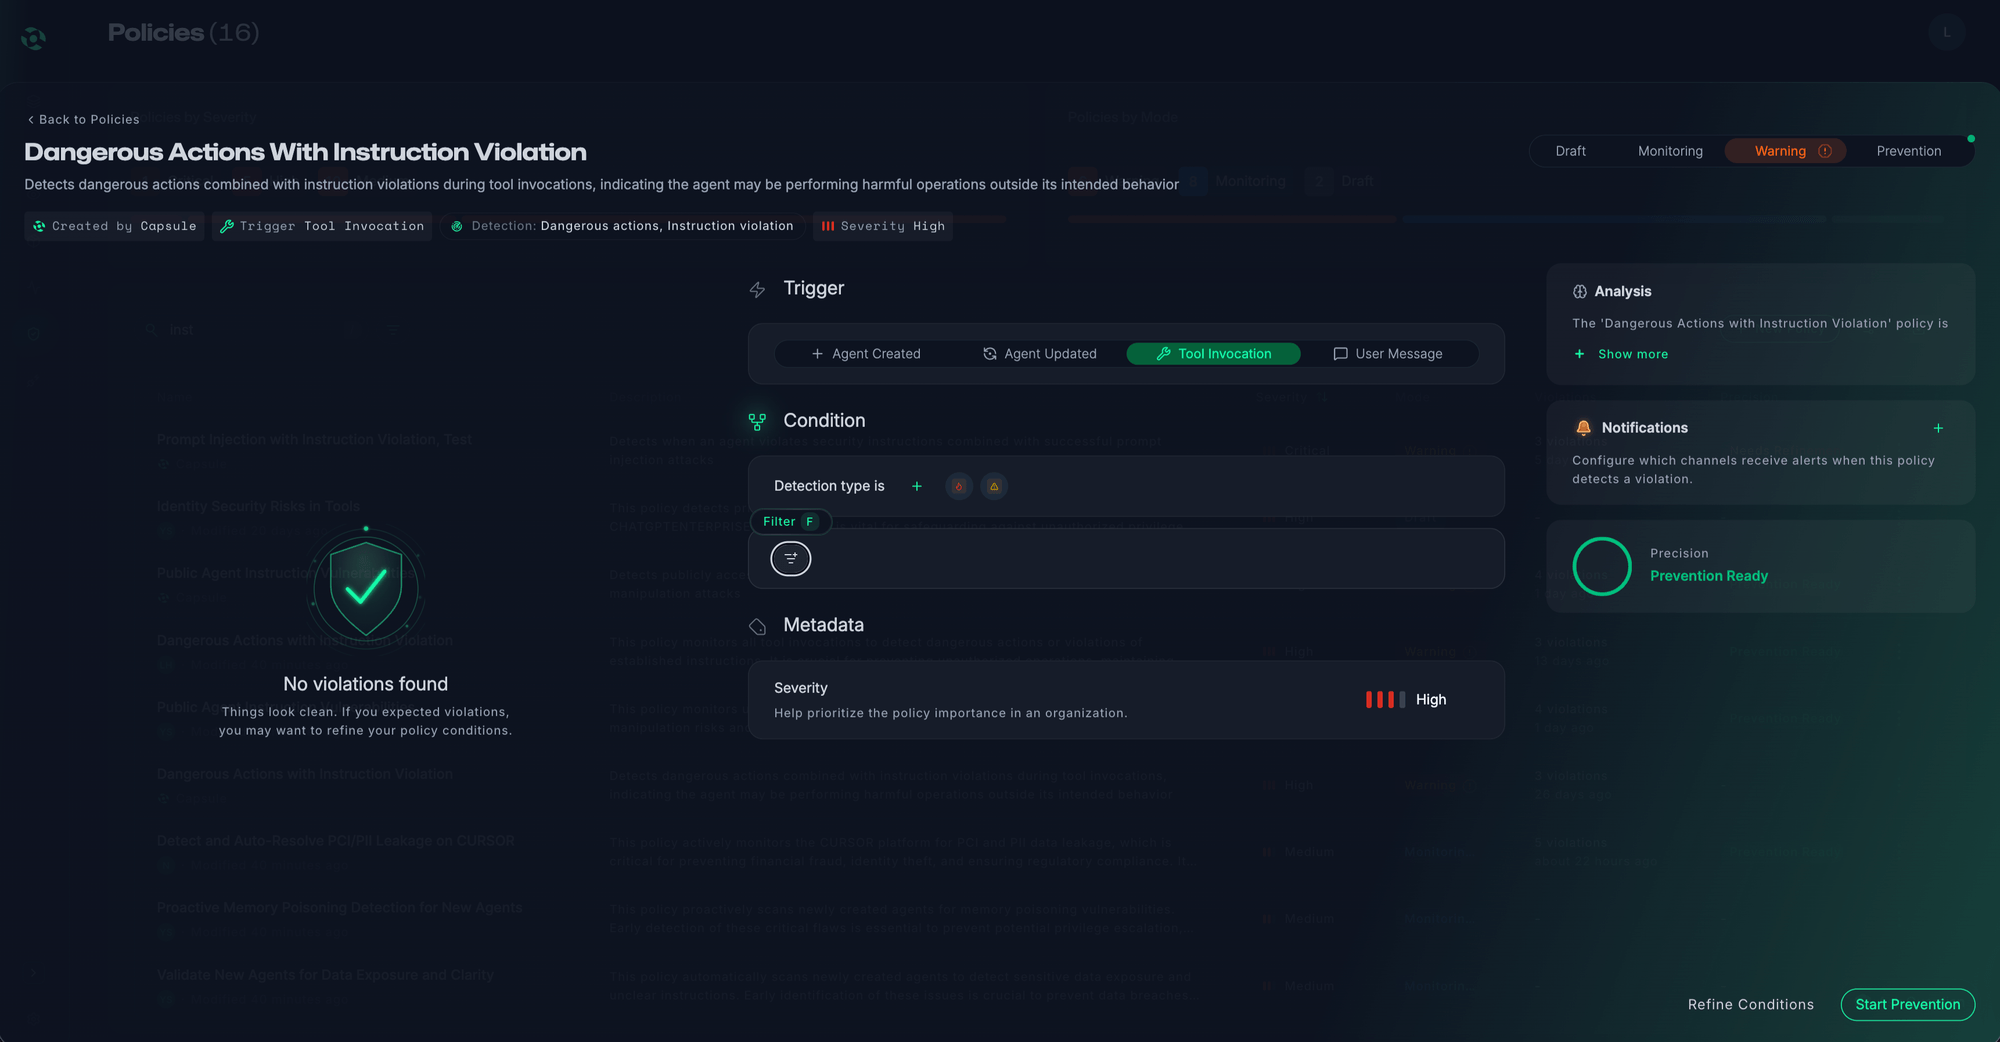Click the Precision circle indicator
This screenshot has width=2000, height=1042.
coord(1602,566)
